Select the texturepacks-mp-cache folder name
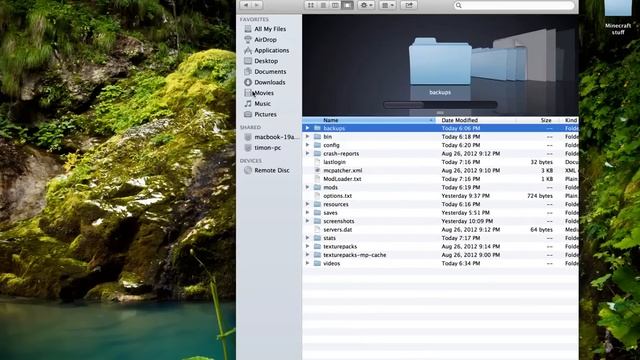 (355, 255)
